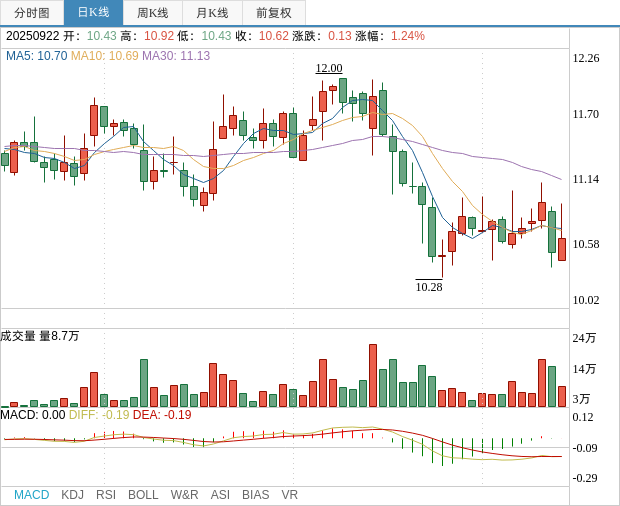Click the tallest red volume bar
Image resolution: width=620 pixels, height=506 pixels.
[373, 376]
